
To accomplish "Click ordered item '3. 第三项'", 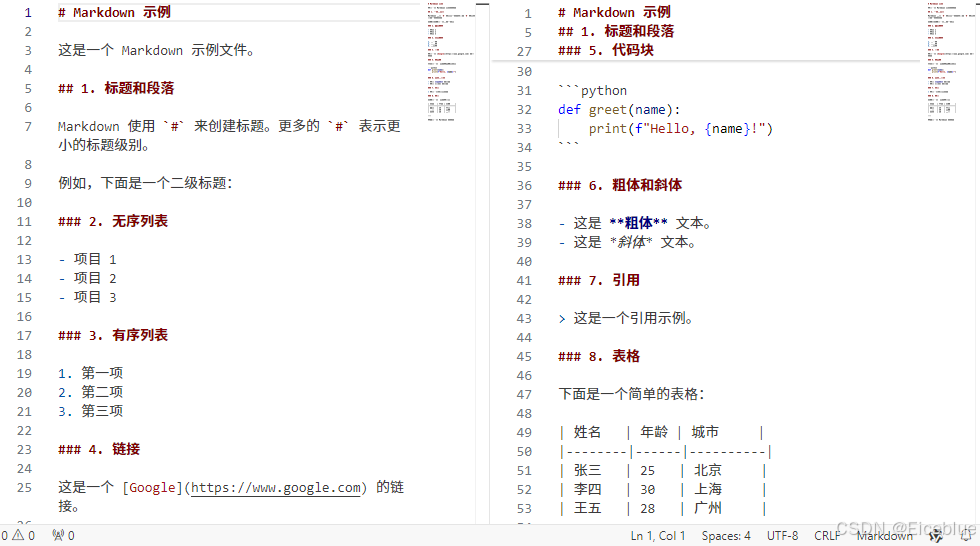I will coord(91,411).
